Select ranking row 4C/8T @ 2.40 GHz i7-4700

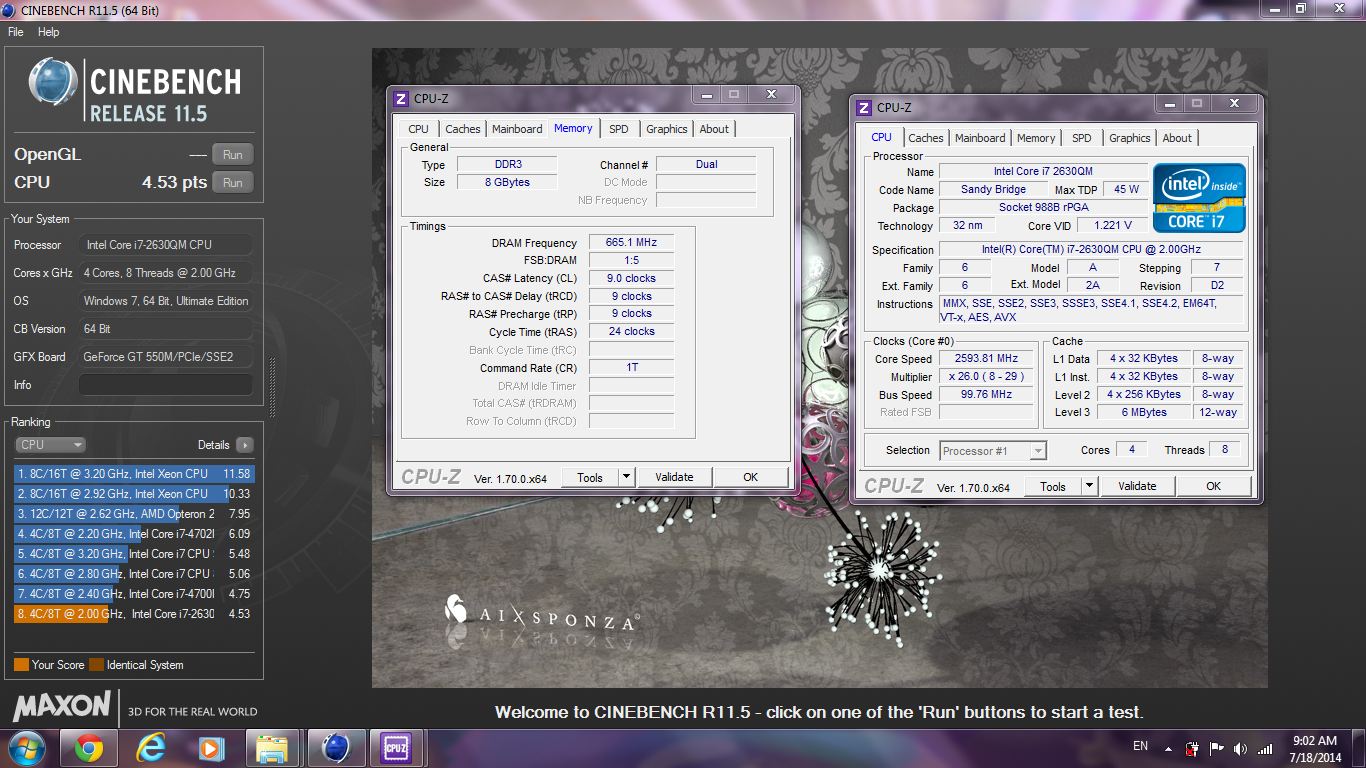(x=134, y=594)
